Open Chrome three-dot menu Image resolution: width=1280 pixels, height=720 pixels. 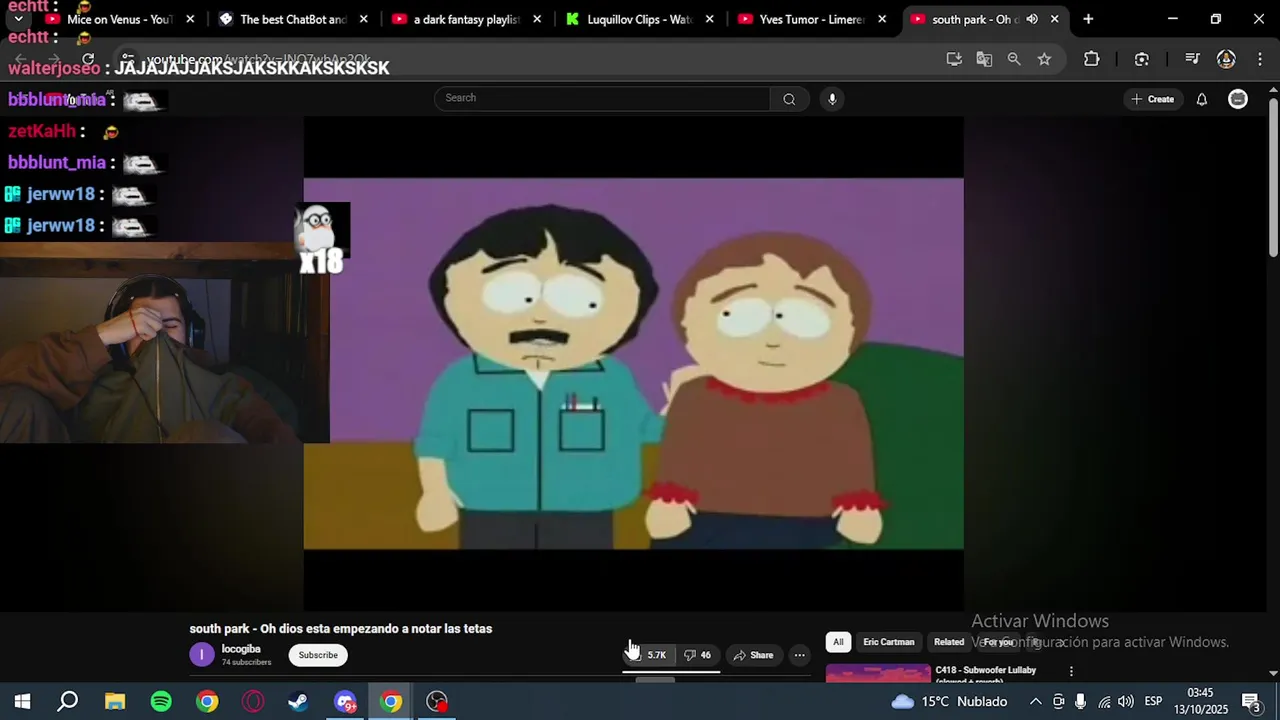pos(1259,59)
